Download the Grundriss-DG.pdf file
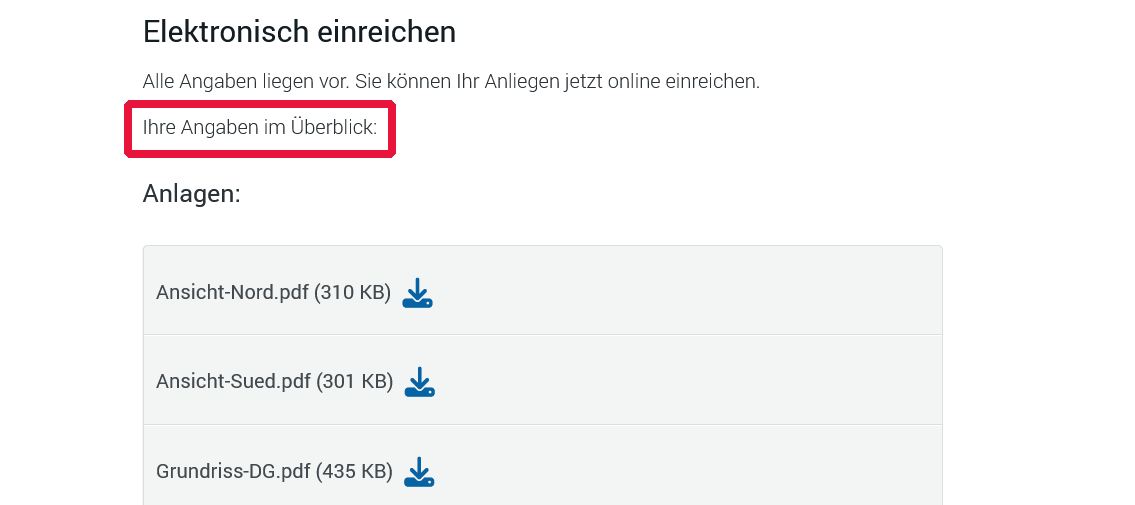Screen dimensions: 1135x505 [x=420, y=471]
